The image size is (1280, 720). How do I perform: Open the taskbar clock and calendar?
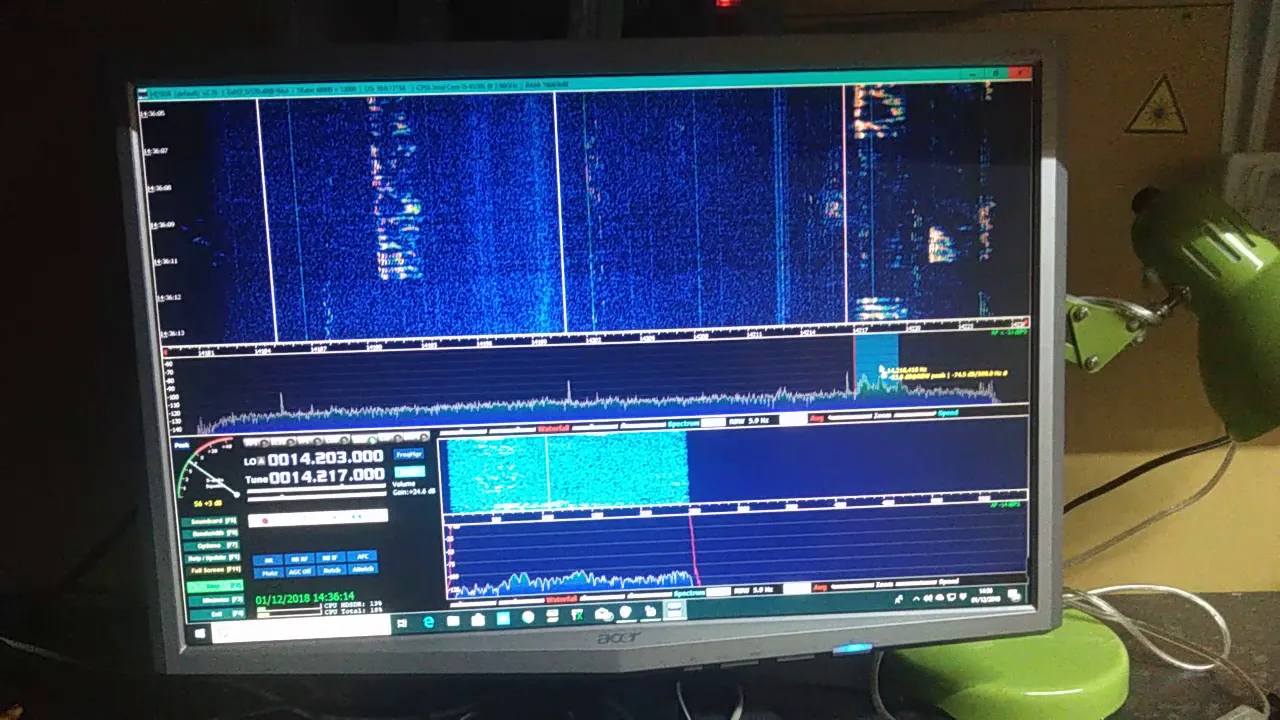(x=986, y=596)
